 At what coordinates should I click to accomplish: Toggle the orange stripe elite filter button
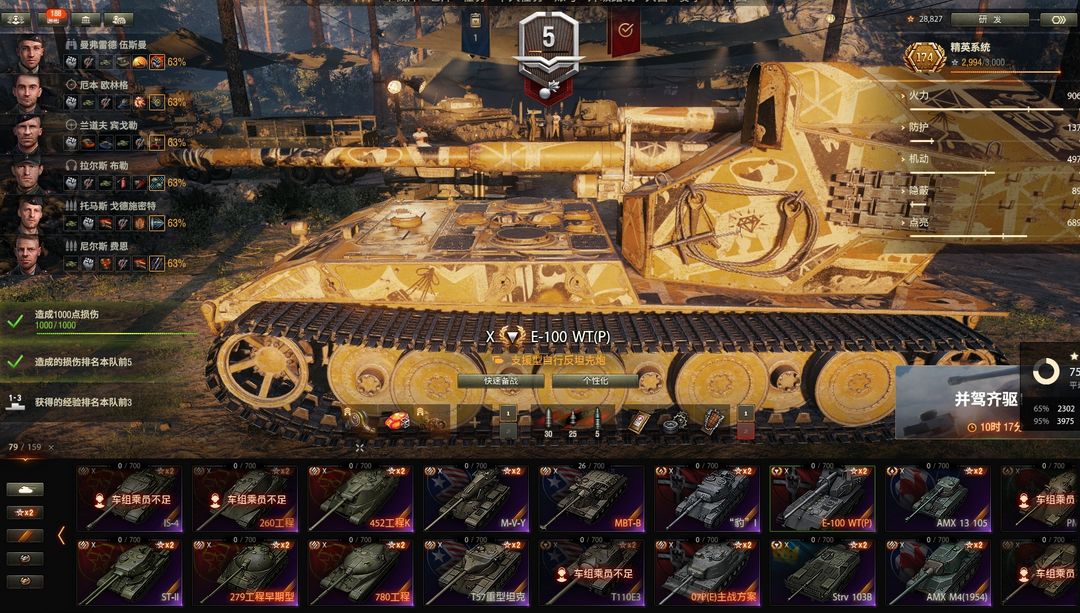tap(25, 535)
